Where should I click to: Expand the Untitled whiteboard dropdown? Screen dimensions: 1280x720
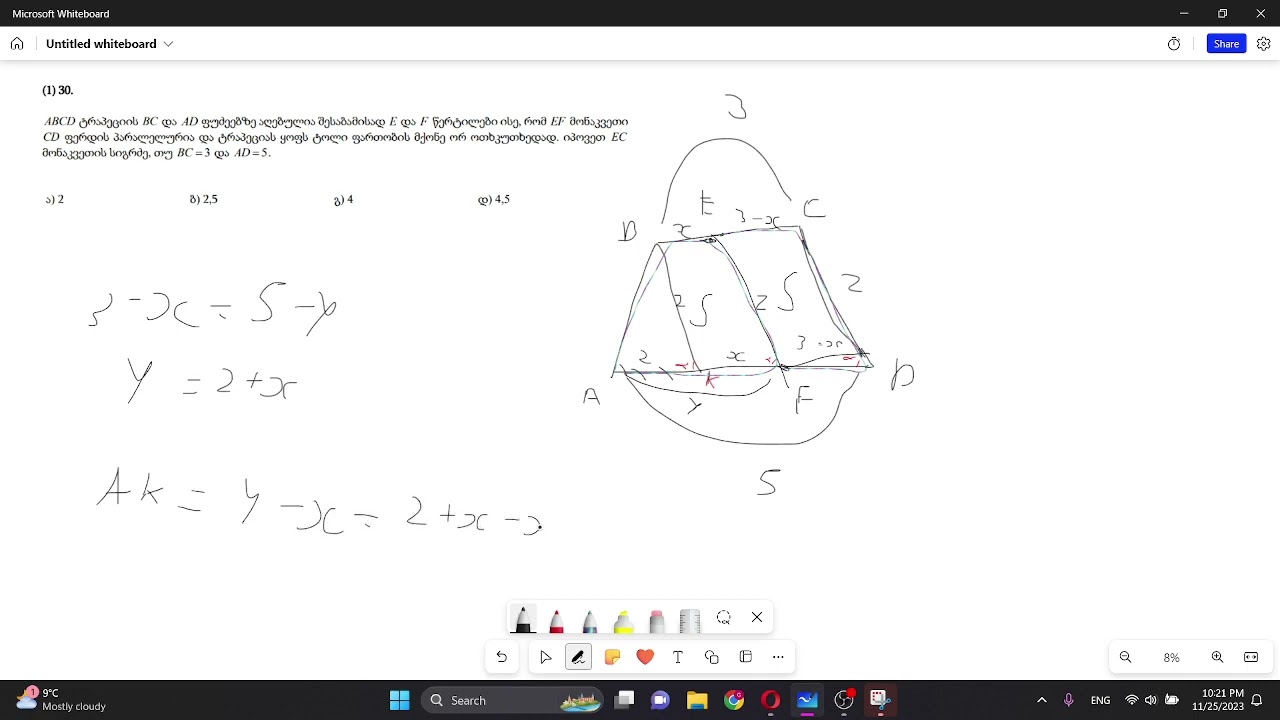168,44
